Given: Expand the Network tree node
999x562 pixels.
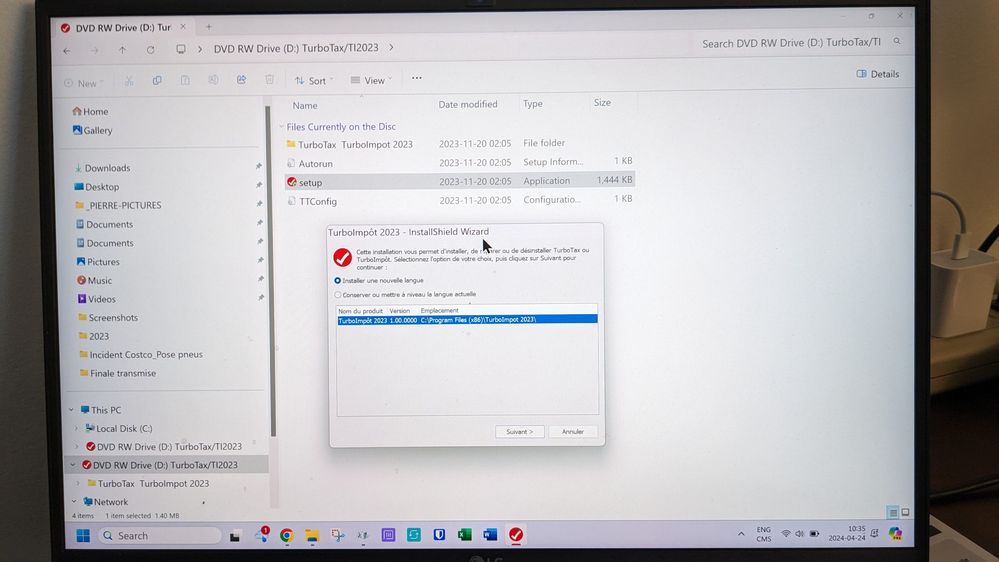Looking at the screenshot, I should 75,502.
